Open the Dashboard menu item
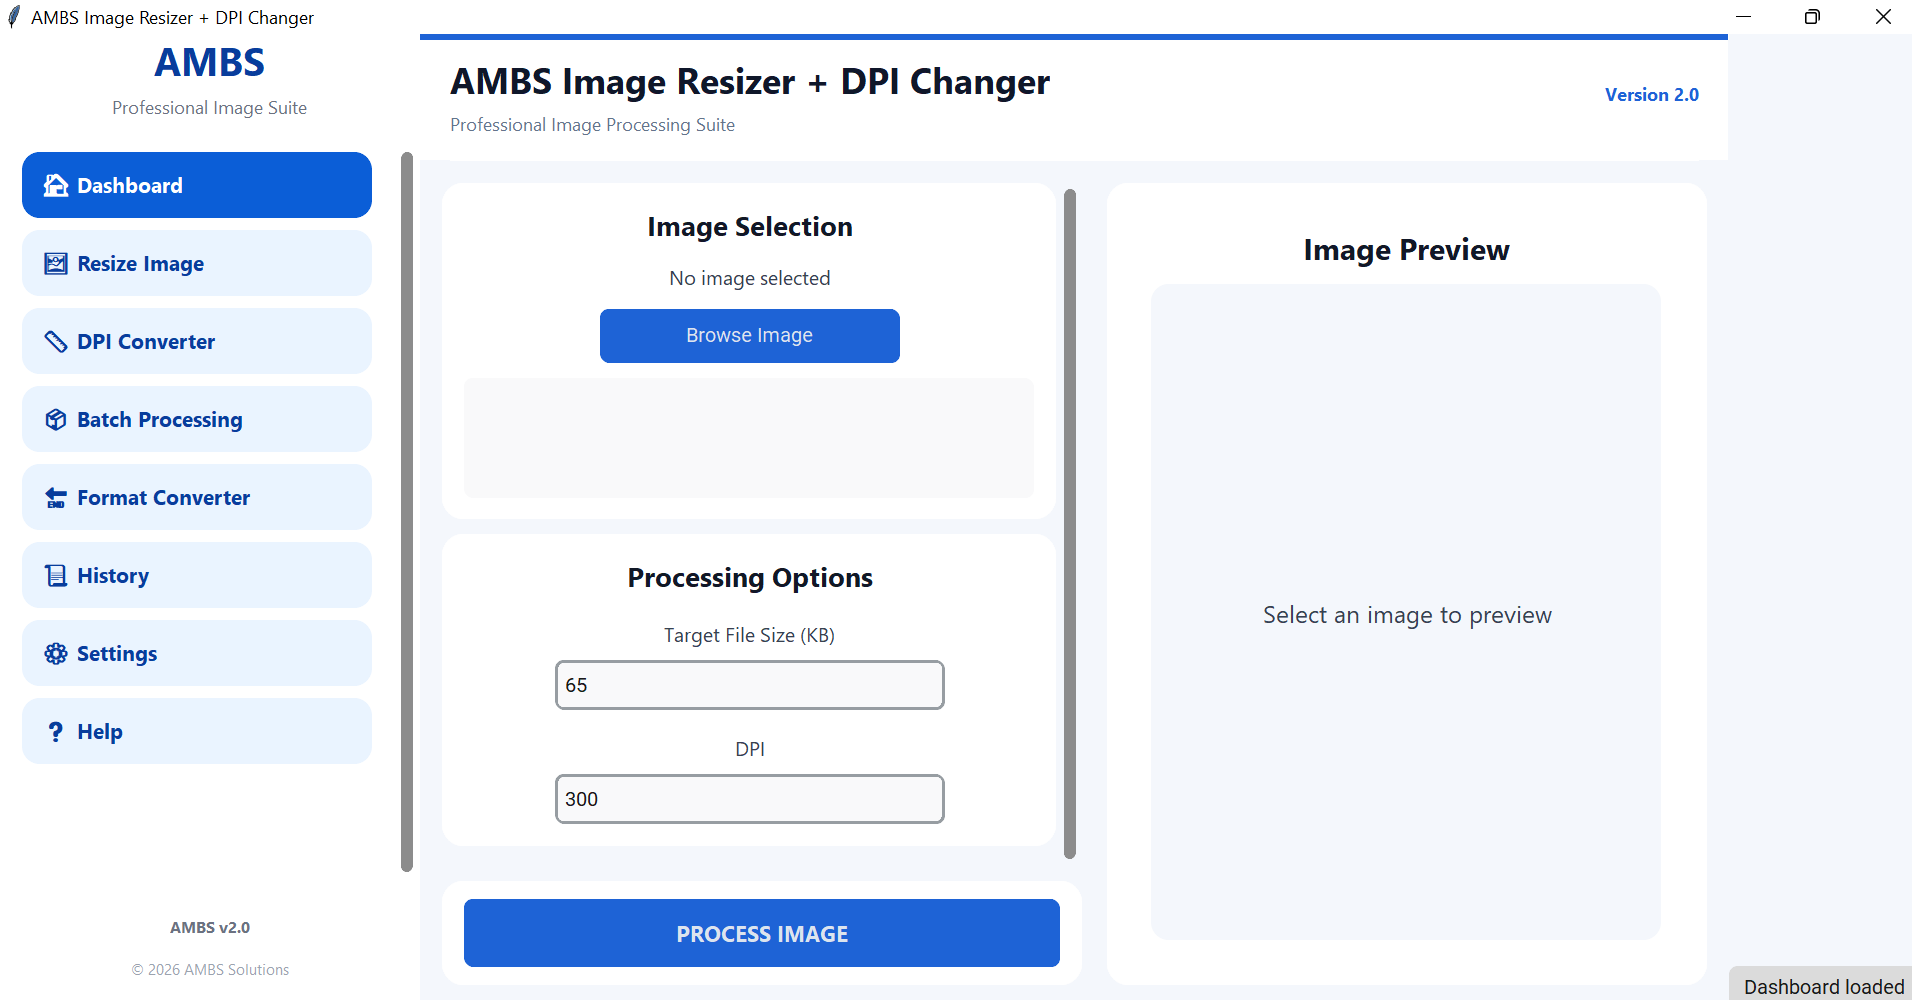1912x1000 pixels. 197,185
